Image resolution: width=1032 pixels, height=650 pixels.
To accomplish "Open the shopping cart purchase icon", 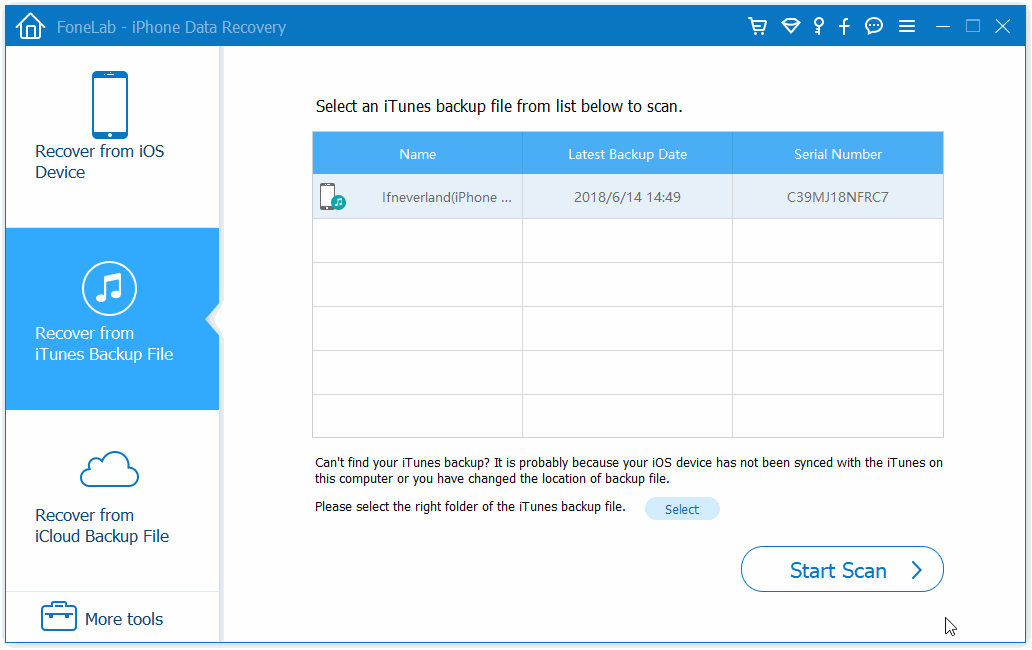I will pos(758,26).
